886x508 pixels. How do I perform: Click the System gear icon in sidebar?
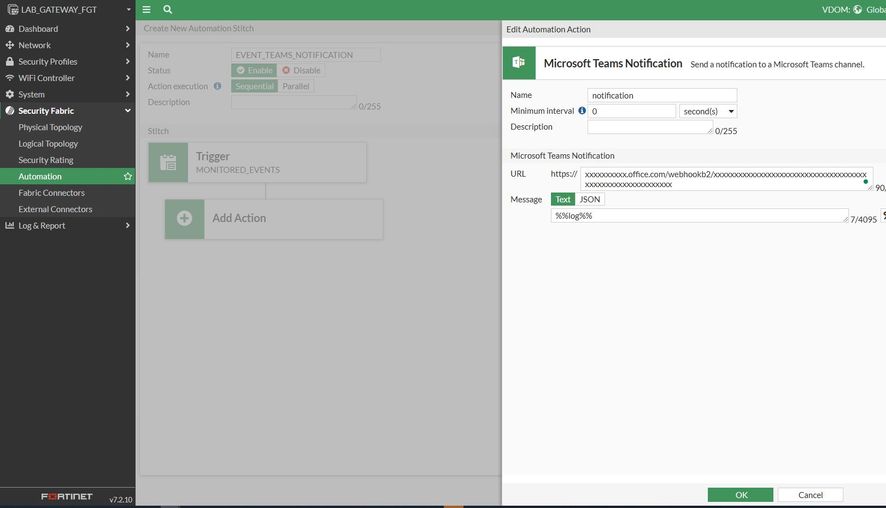tap(10, 94)
